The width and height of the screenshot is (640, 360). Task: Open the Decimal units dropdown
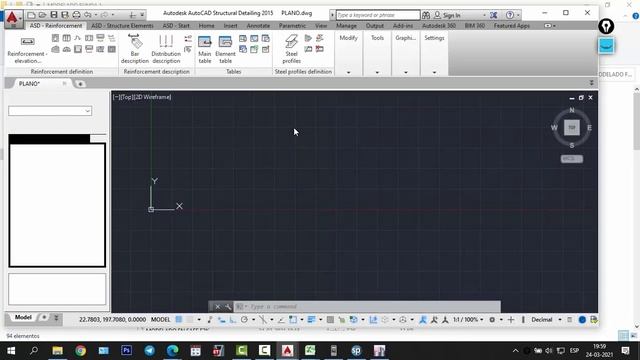coord(546,320)
